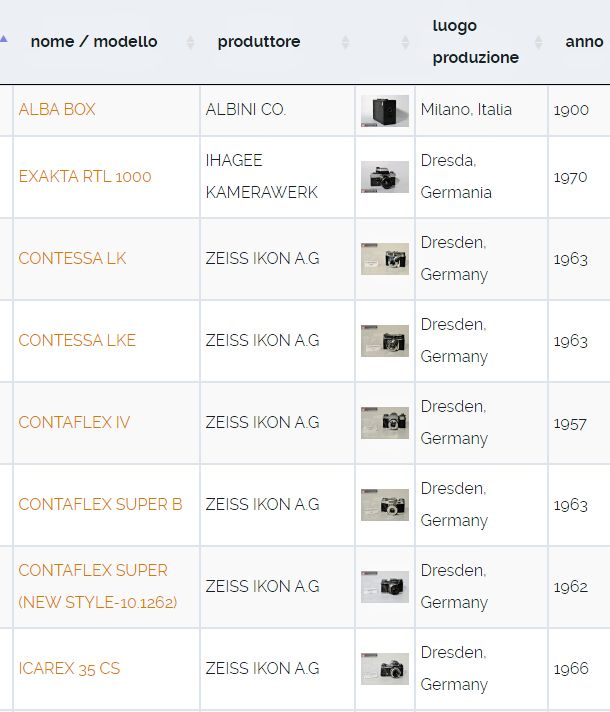This screenshot has width=610, height=712.
Task: Open CONTAFLEX SUPER (NEW STYLE-10.1262) link
Action: [98, 586]
